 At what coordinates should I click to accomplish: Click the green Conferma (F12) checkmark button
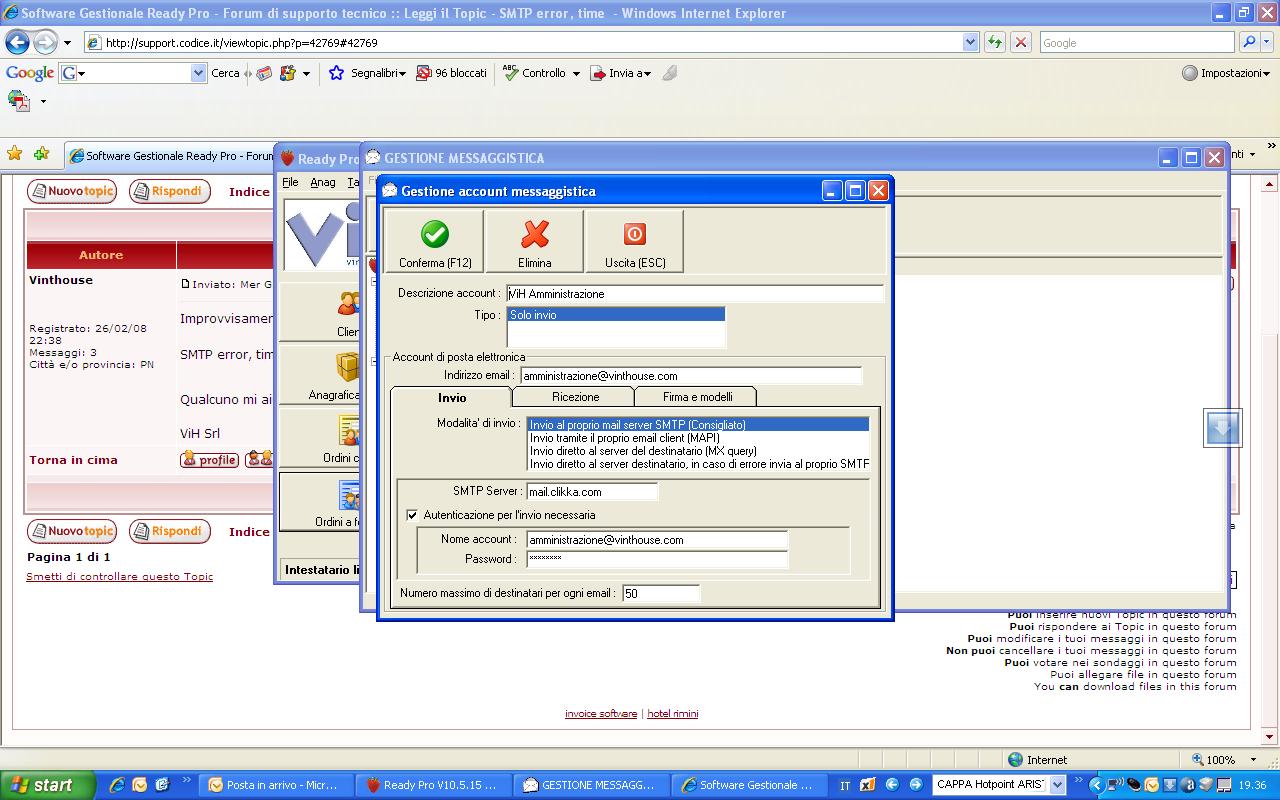pyautogui.click(x=435, y=241)
